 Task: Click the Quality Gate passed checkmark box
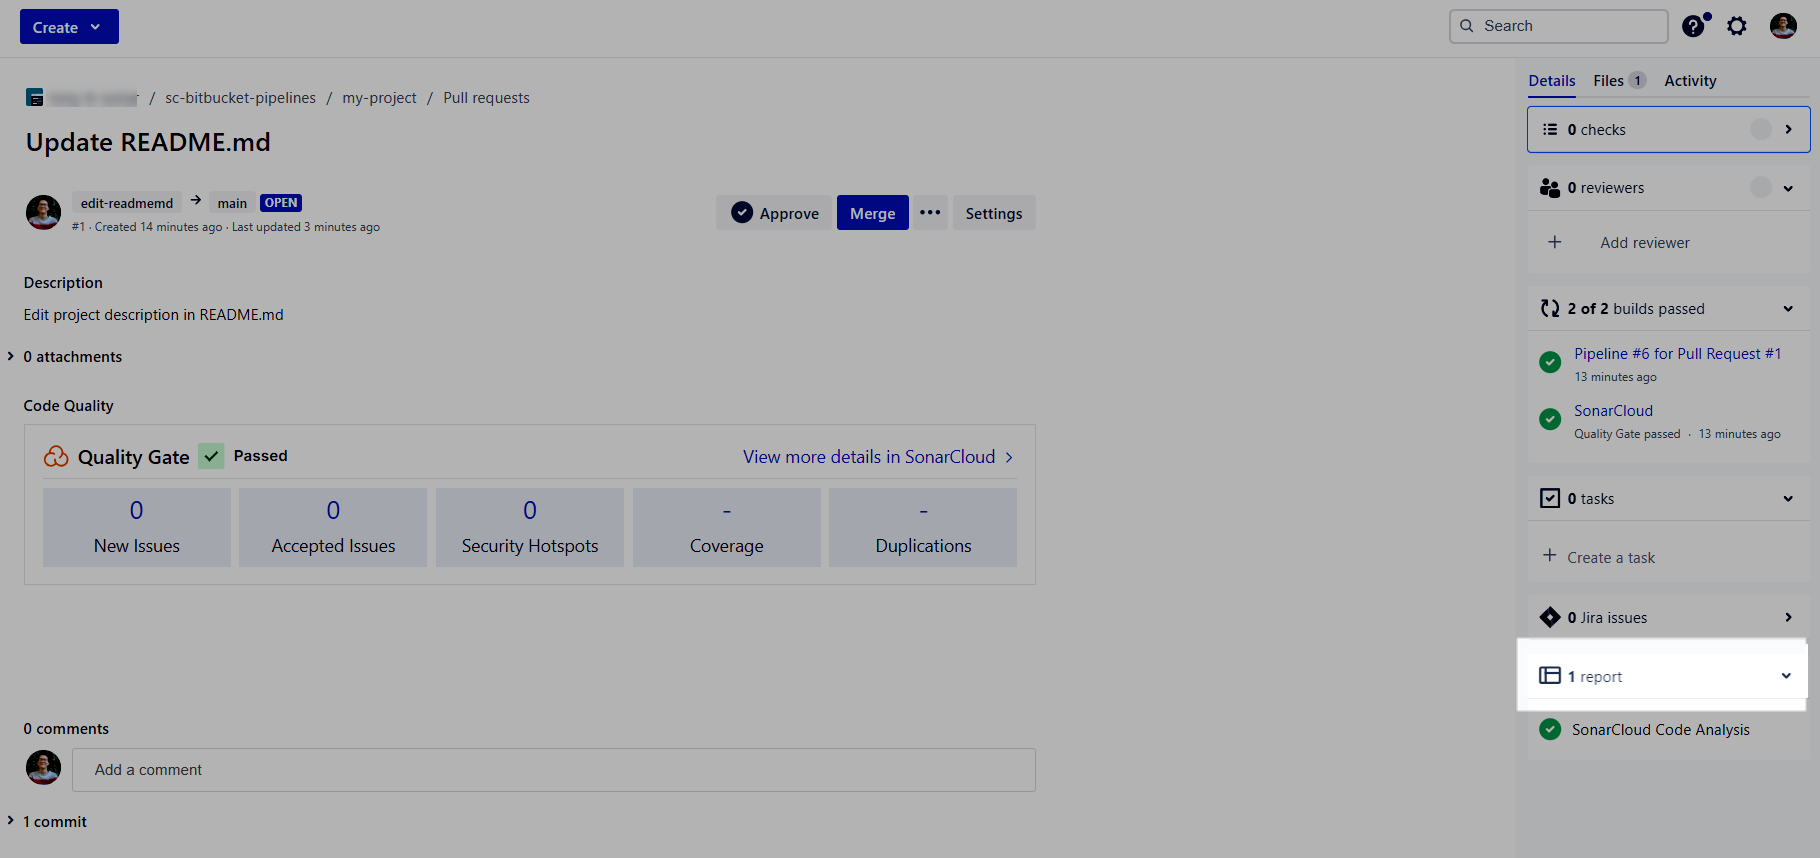[x=211, y=456]
